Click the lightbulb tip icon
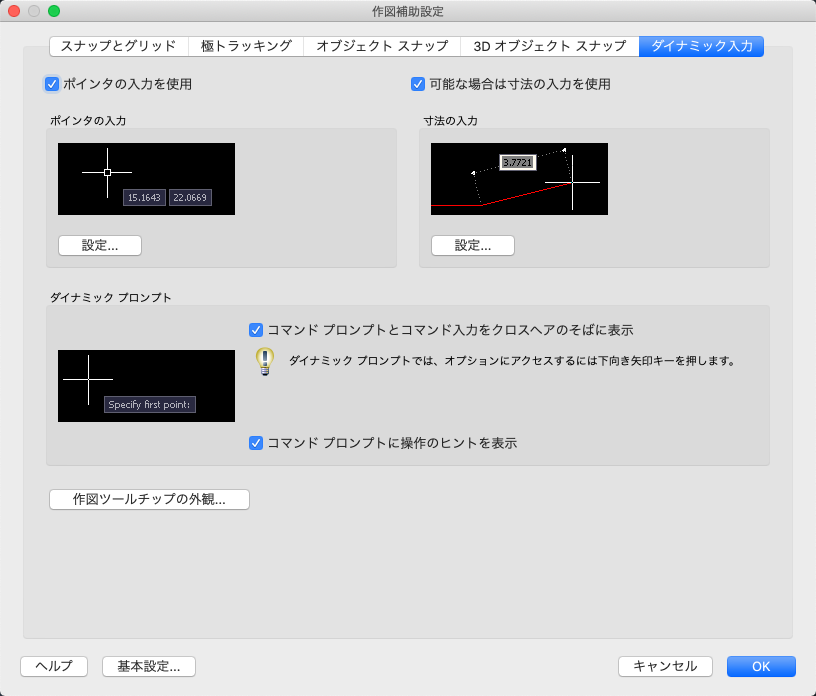Viewport: 816px width, 696px height. (265, 361)
